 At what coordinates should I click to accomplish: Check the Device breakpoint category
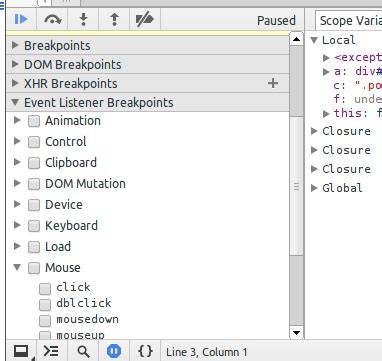34,205
